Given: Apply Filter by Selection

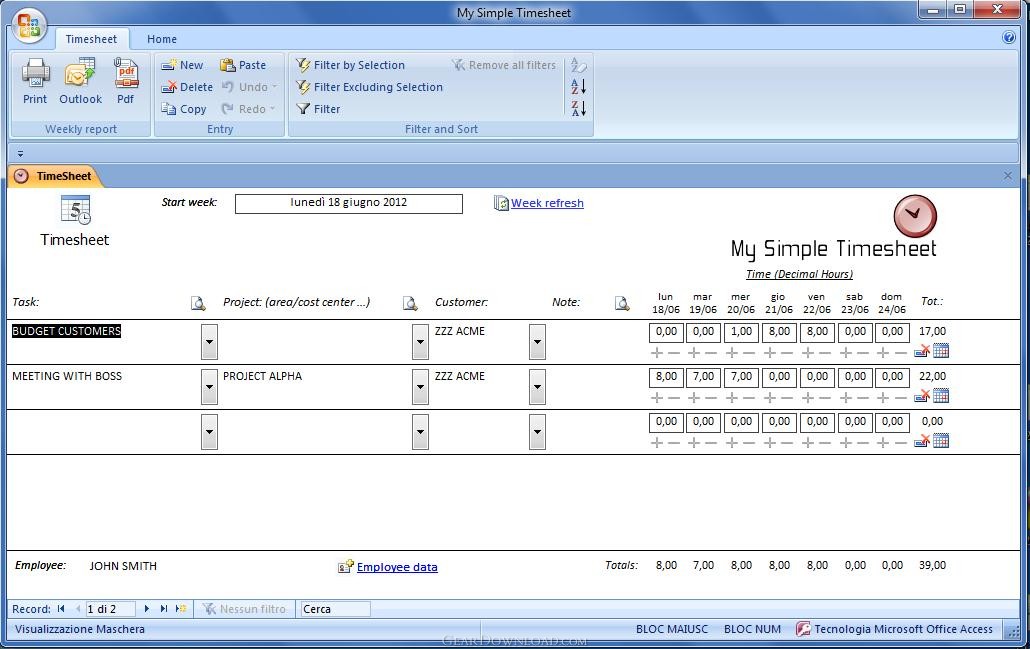Looking at the screenshot, I should coord(350,65).
